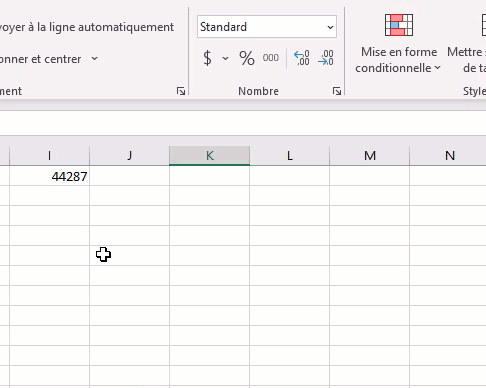Open Mise en forme conditionnelle menu
486x388 pixels.
399,60
